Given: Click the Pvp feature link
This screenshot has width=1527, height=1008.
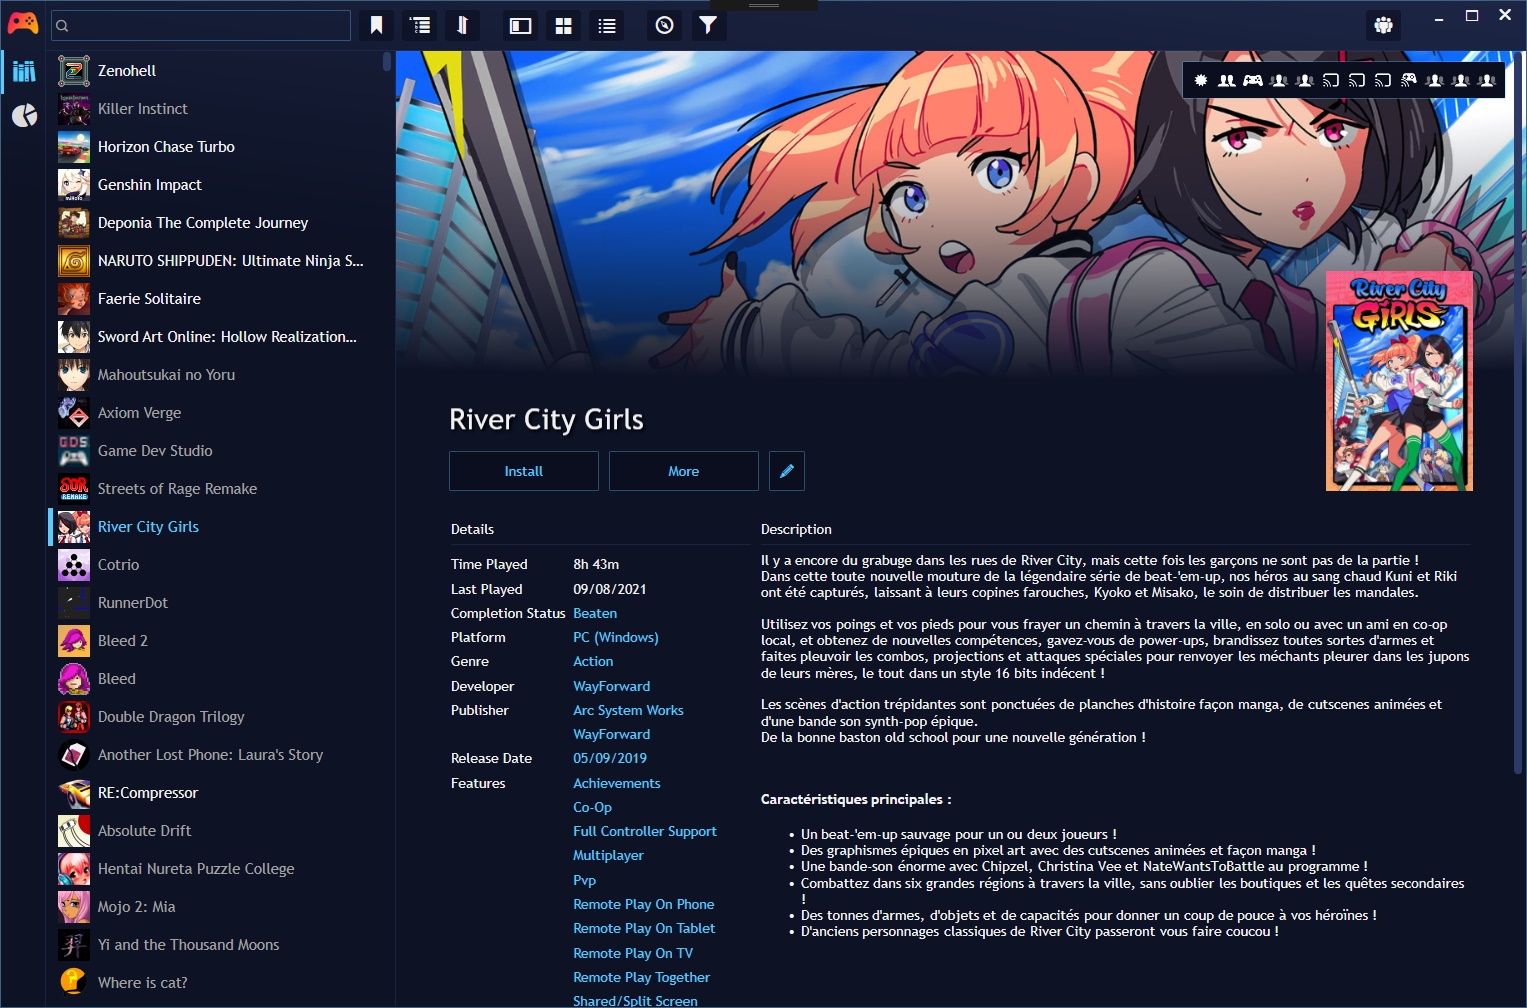Looking at the screenshot, I should tap(585, 880).
